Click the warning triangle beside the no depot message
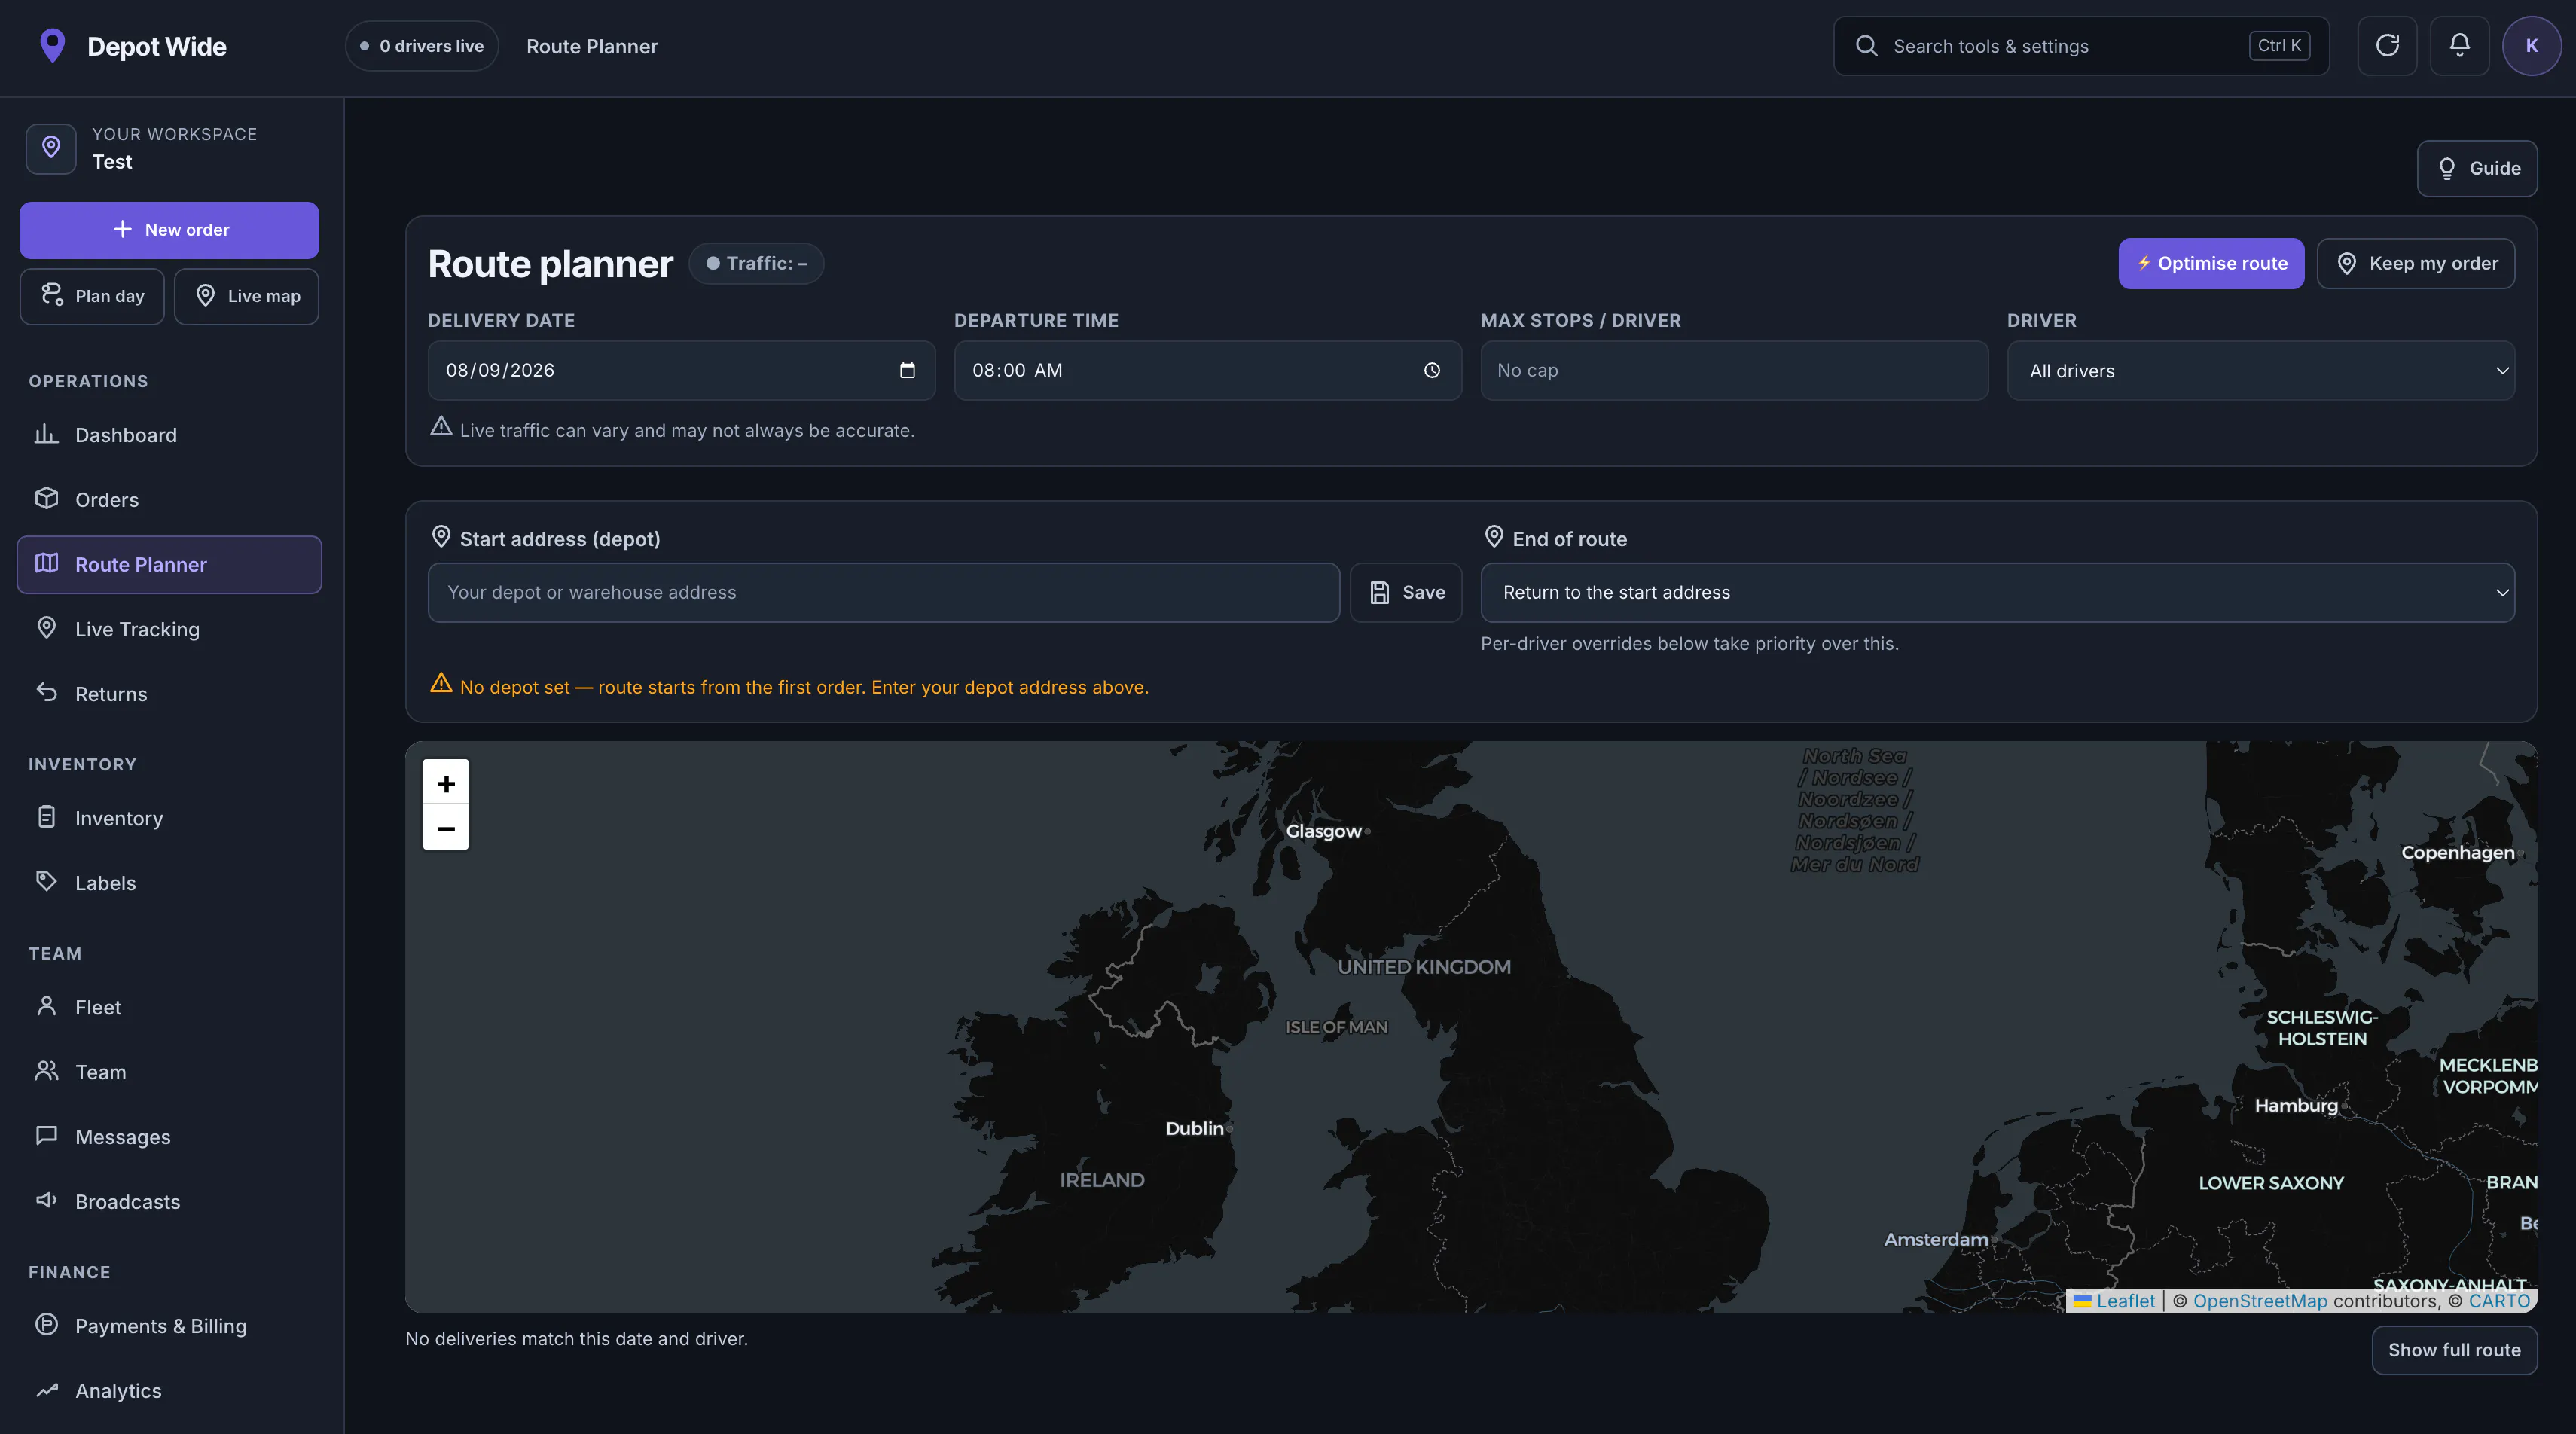Image resolution: width=2576 pixels, height=1434 pixels. 441,684
